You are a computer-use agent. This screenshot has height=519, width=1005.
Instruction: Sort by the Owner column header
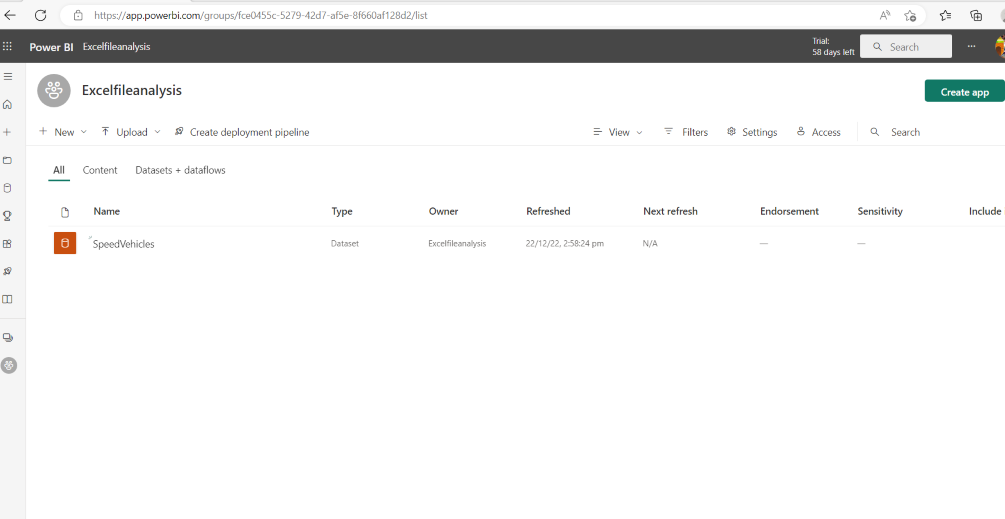coord(444,211)
